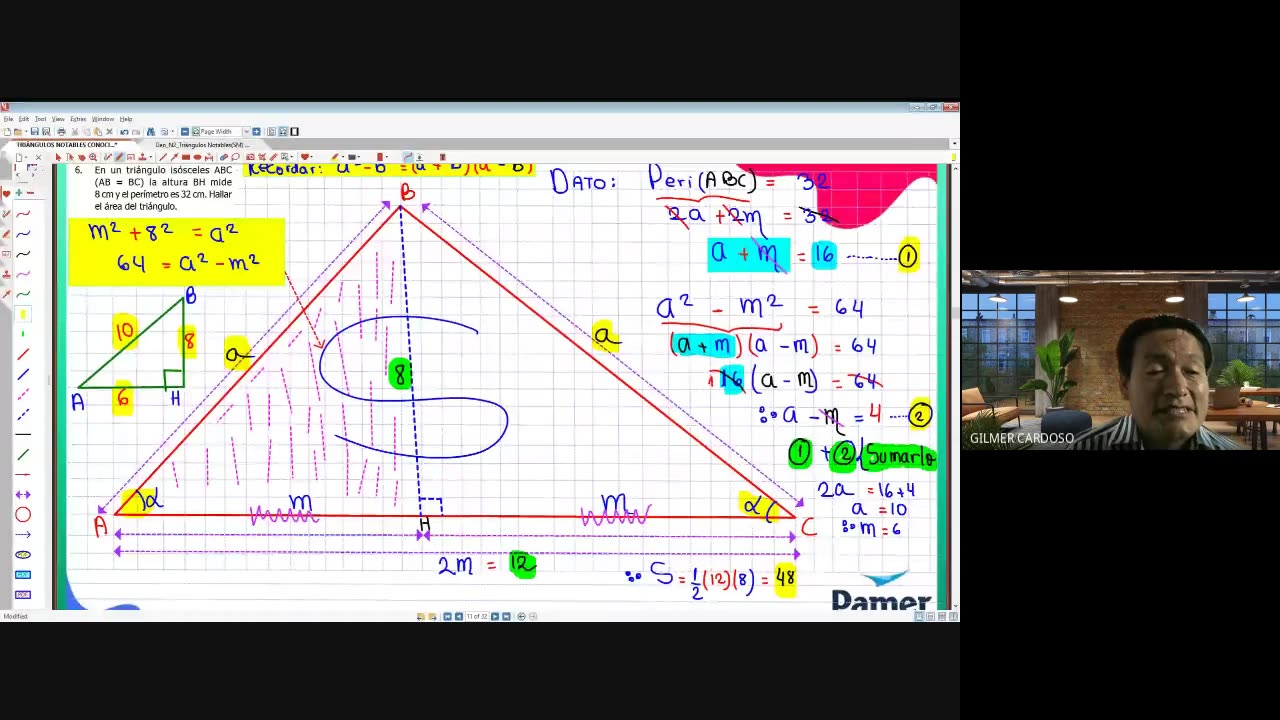Open the View menu

tap(58, 119)
